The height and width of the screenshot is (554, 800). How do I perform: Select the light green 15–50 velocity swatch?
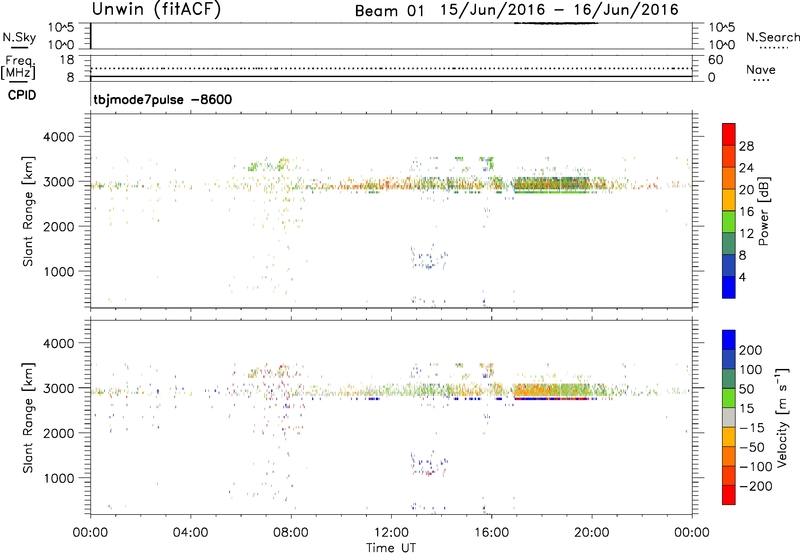pos(729,398)
